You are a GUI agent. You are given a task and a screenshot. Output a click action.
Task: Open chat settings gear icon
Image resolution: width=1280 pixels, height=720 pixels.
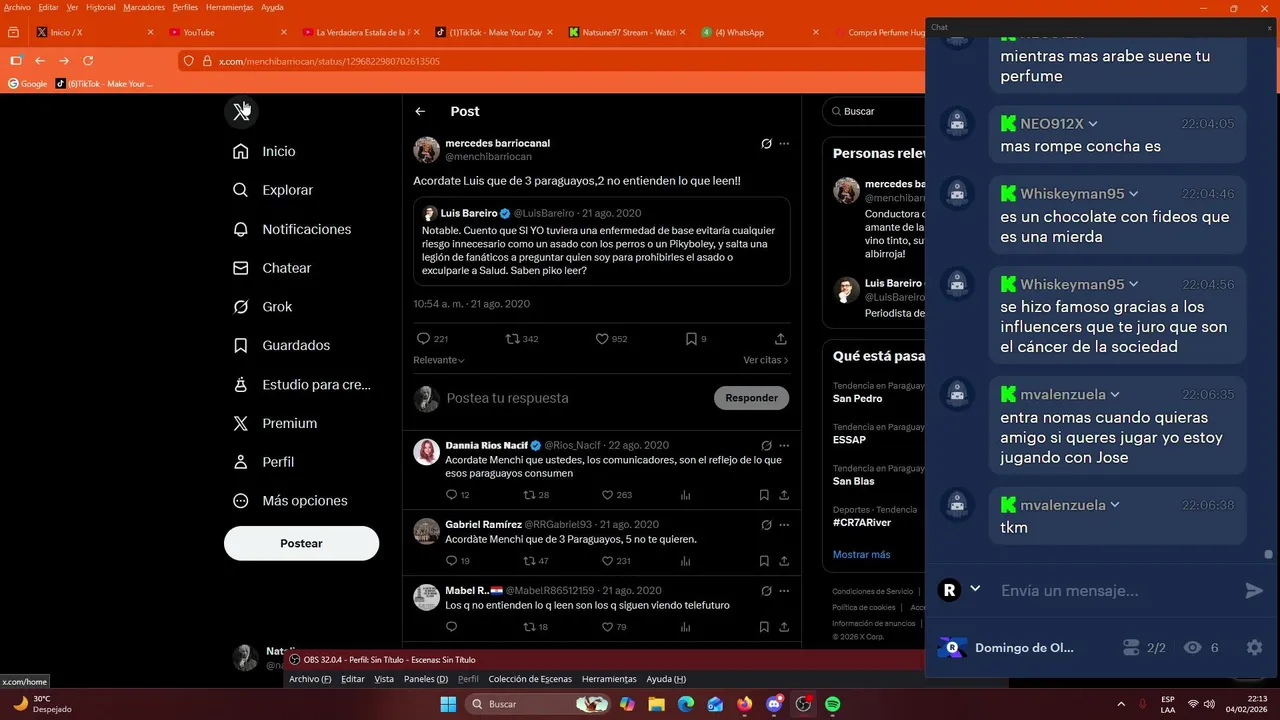click(x=1254, y=648)
